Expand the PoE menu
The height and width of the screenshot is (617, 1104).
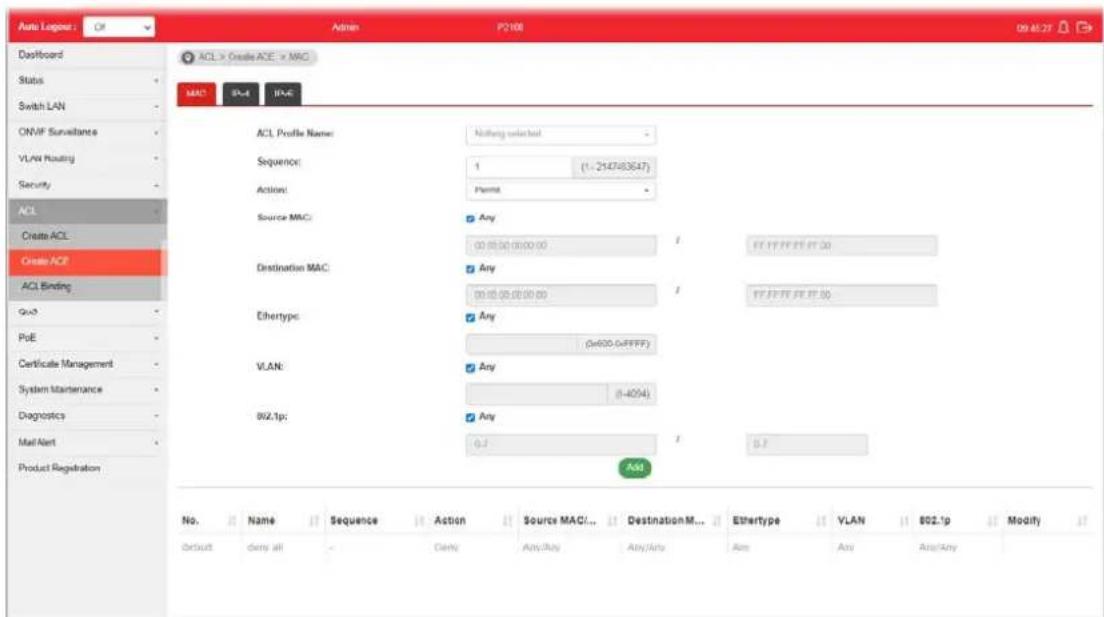pos(87,337)
